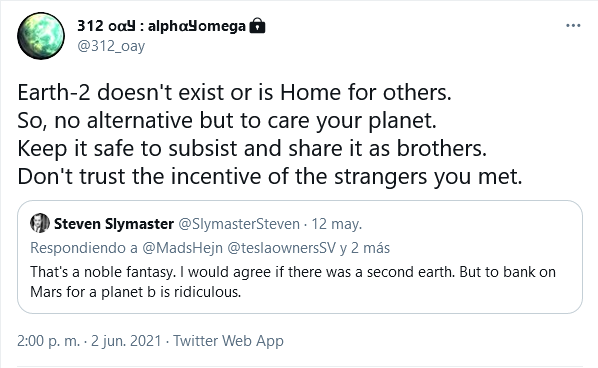This screenshot has height=368, width=598.
Task: Click the 2:00 p. m. timestamp
Action: tap(48, 341)
